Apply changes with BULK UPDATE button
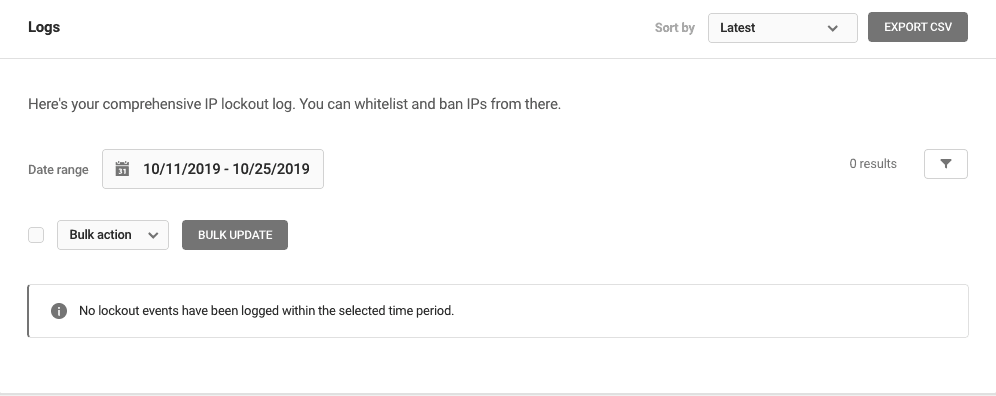The width and height of the screenshot is (996, 396). (x=235, y=235)
